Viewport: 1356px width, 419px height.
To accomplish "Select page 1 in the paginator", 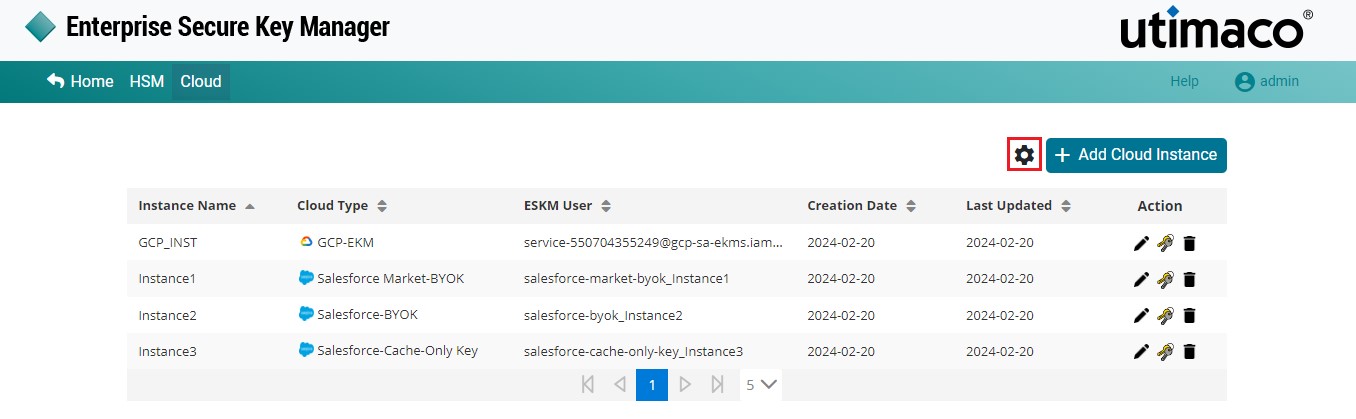I will coord(652,384).
